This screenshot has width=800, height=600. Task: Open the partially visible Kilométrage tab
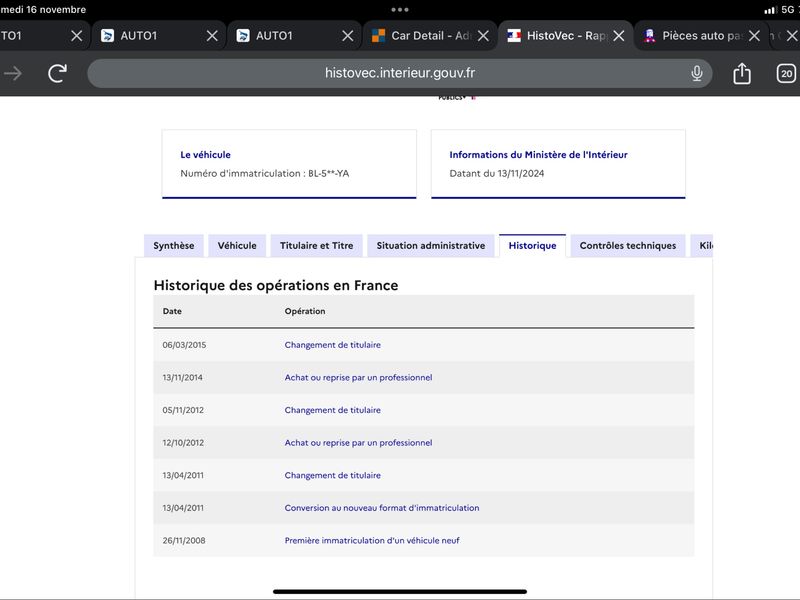(x=702, y=245)
